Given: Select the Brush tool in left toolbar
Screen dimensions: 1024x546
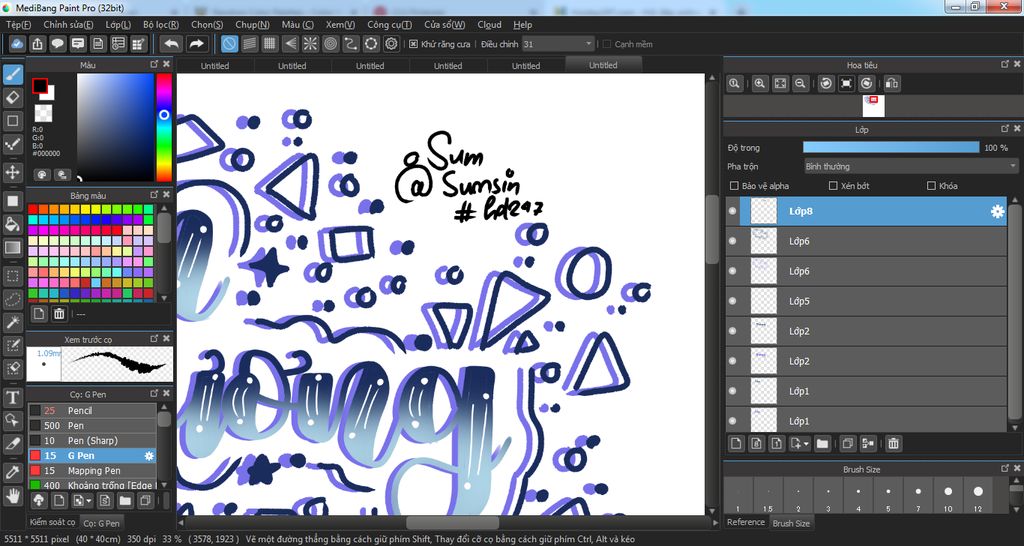Looking at the screenshot, I should [12, 75].
